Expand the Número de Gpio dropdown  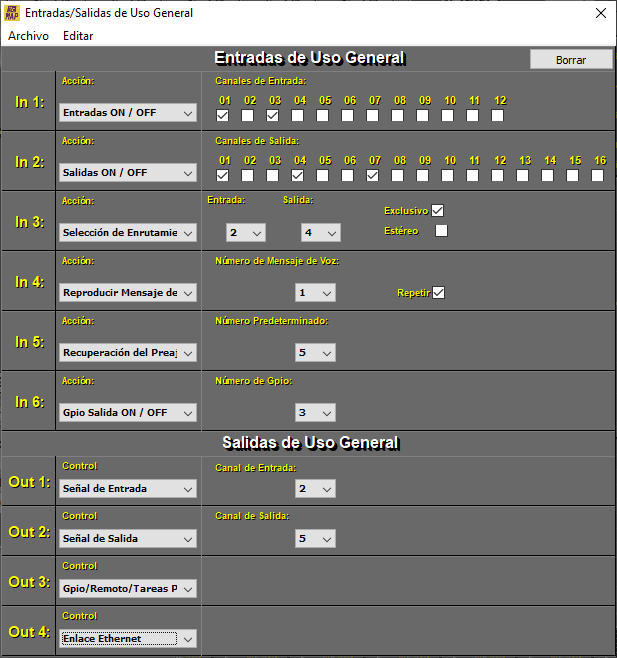315,413
